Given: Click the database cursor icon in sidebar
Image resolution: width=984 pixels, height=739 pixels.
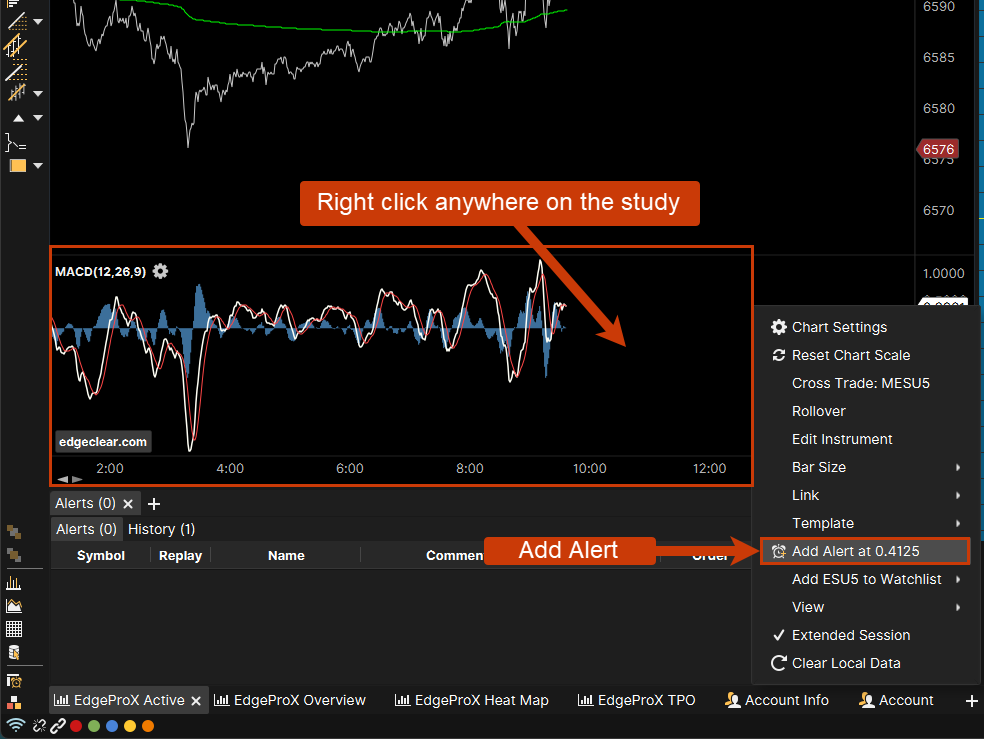Looking at the screenshot, I should 14,652.
